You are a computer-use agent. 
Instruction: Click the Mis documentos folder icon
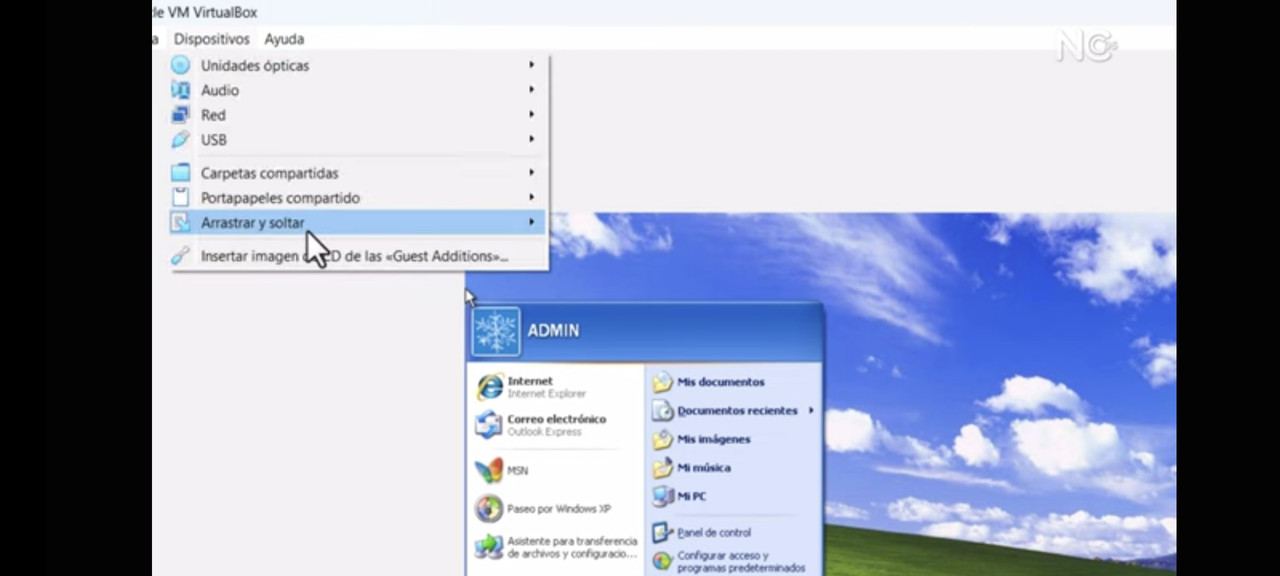pyautogui.click(x=662, y=382)
